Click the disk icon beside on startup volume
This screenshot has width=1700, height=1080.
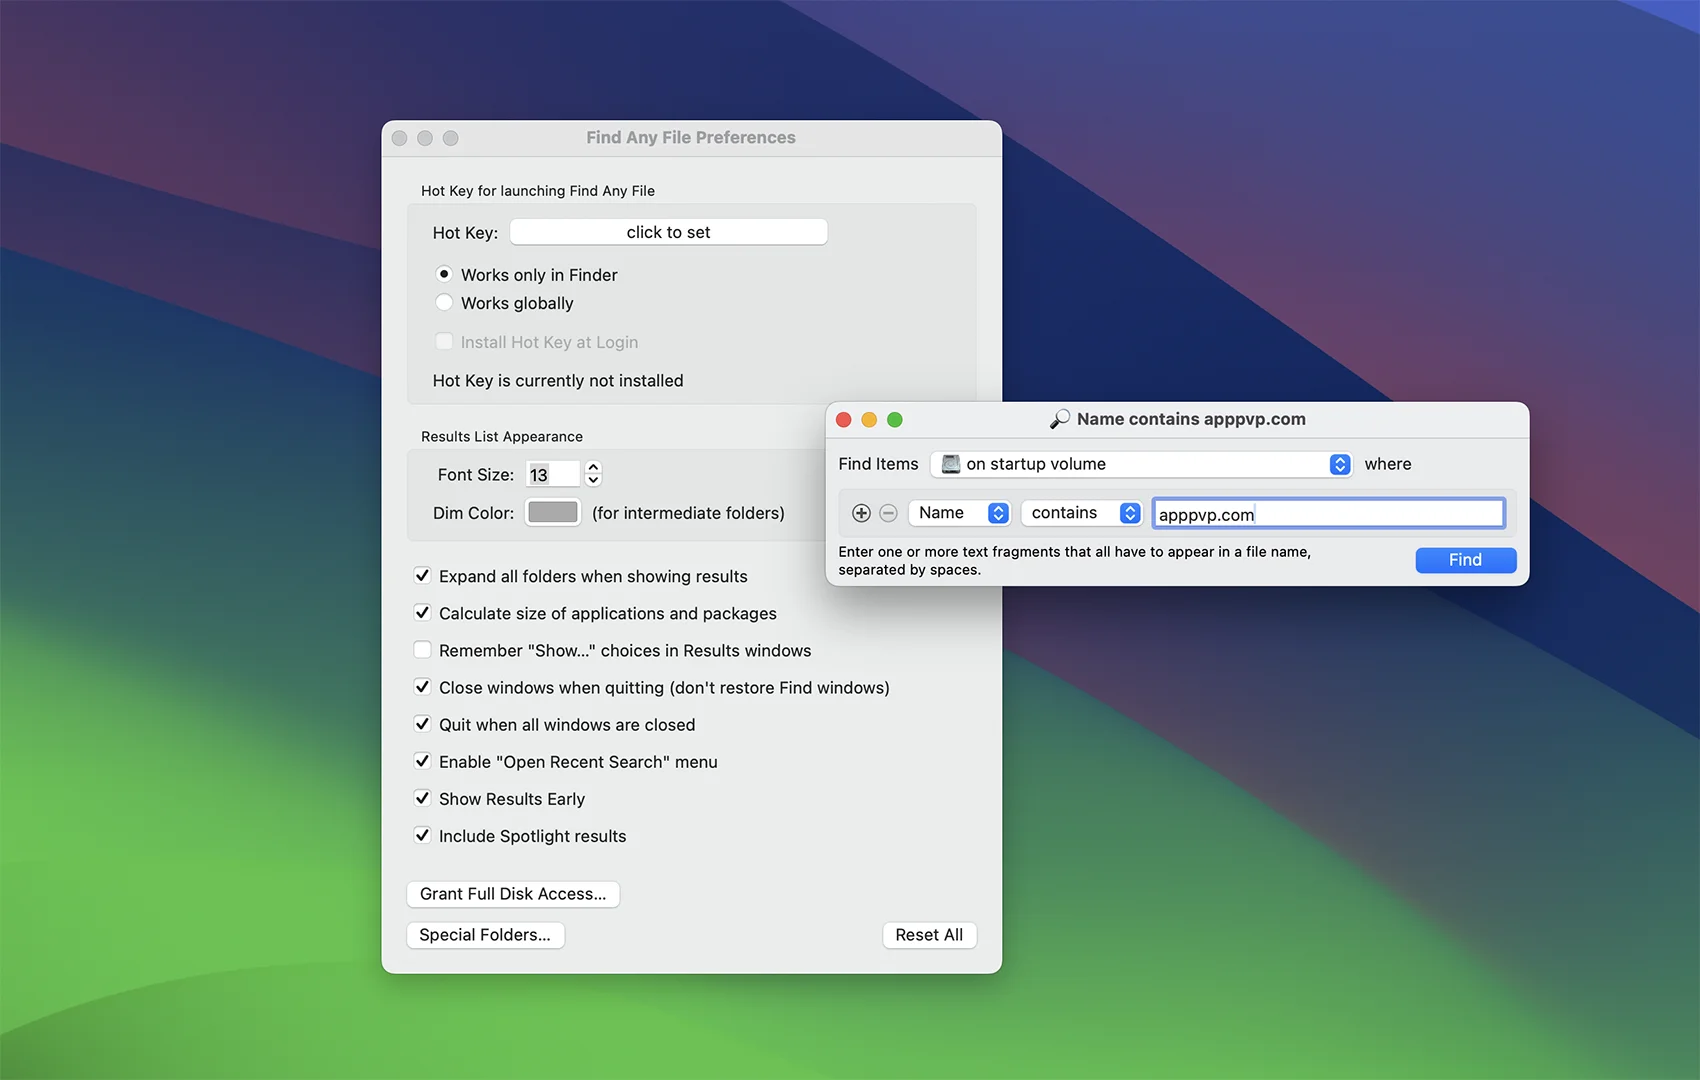(x=951, y=464)
